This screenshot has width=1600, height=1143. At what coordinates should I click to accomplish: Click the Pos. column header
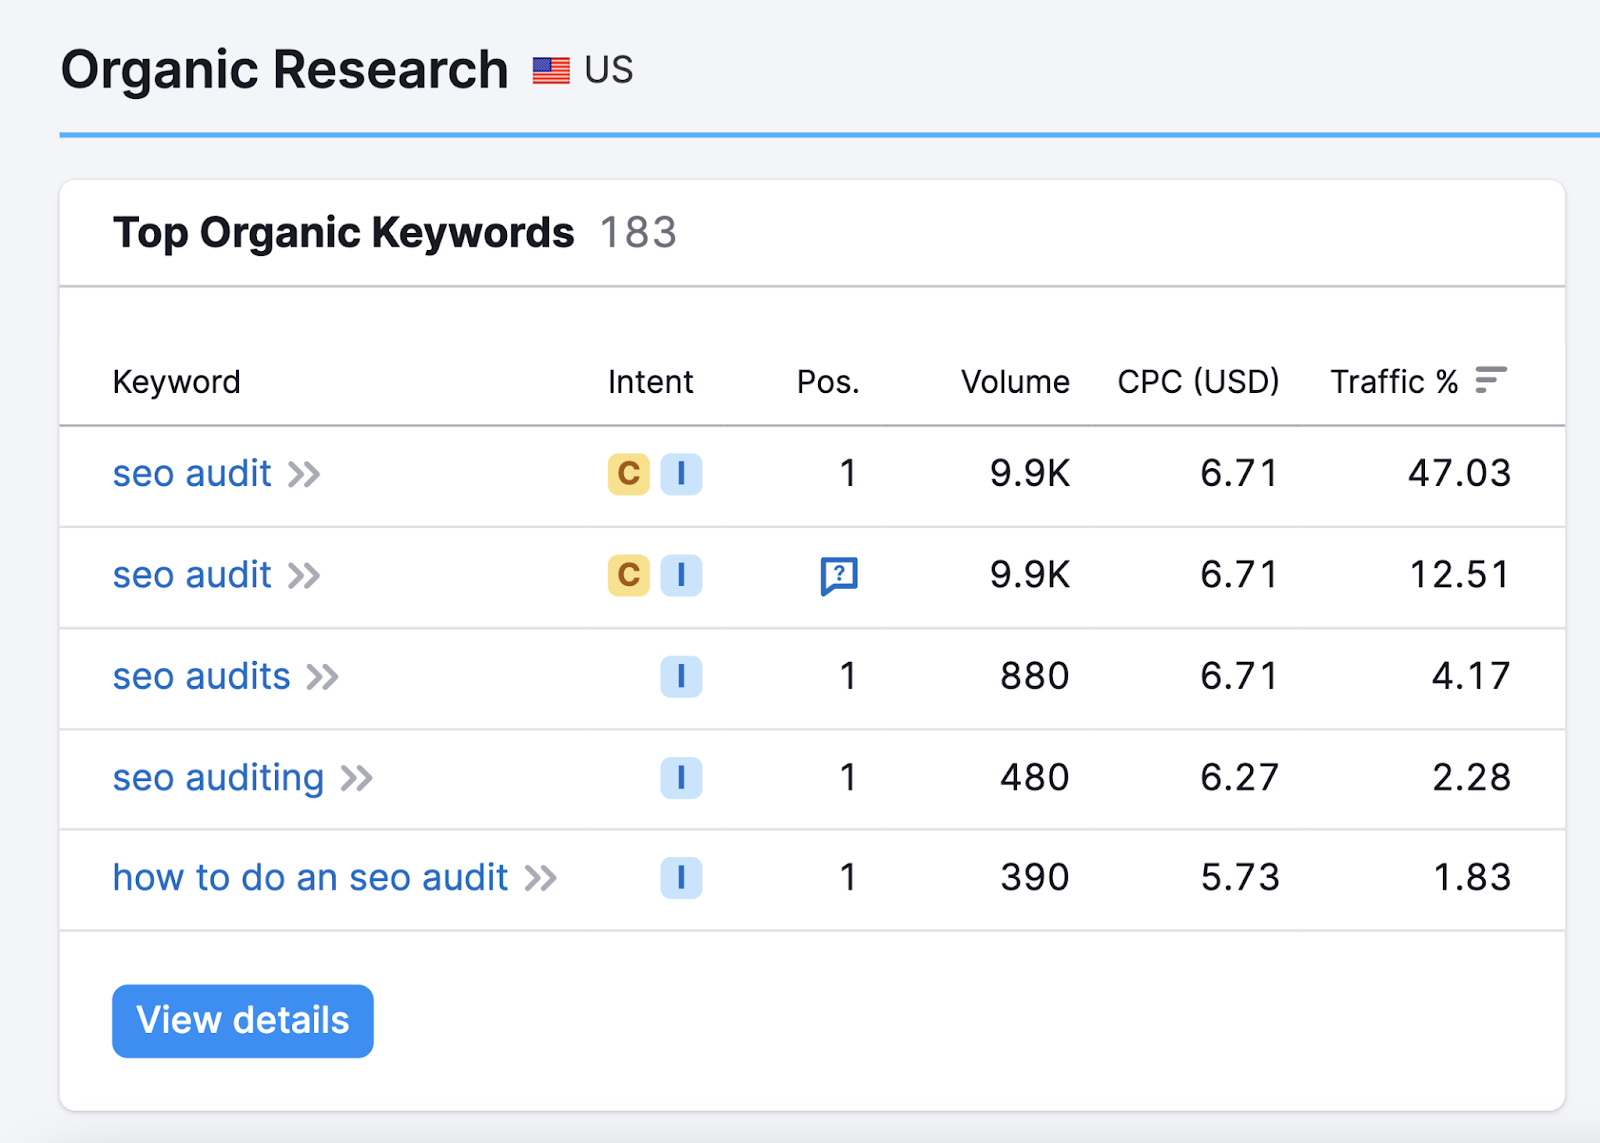click(x=827, y=381)
